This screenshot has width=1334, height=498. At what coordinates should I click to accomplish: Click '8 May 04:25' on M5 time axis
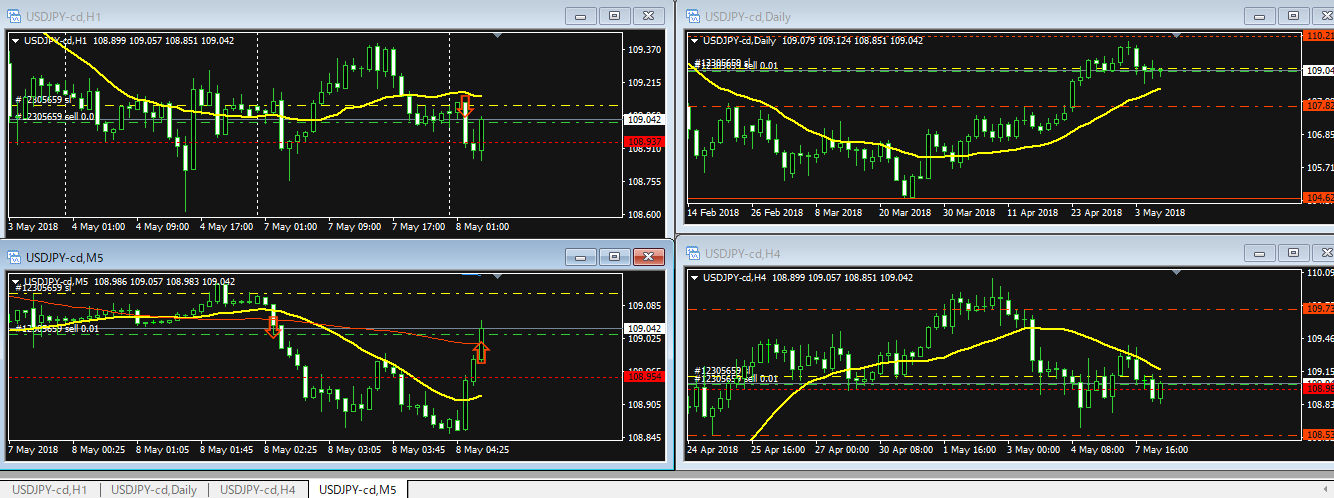click(x=483, y=450)
